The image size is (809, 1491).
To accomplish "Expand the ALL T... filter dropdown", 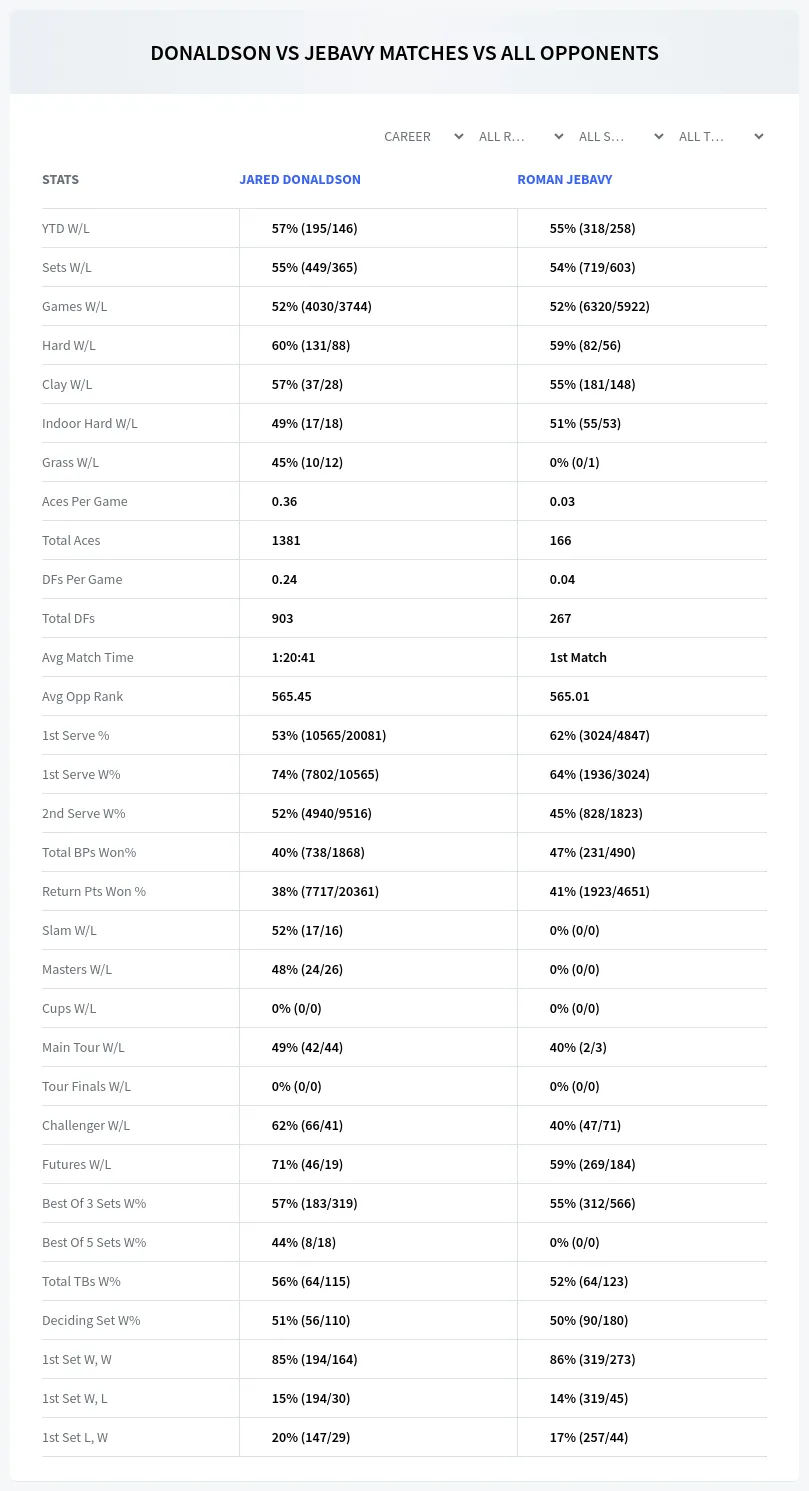I will 721,136.
